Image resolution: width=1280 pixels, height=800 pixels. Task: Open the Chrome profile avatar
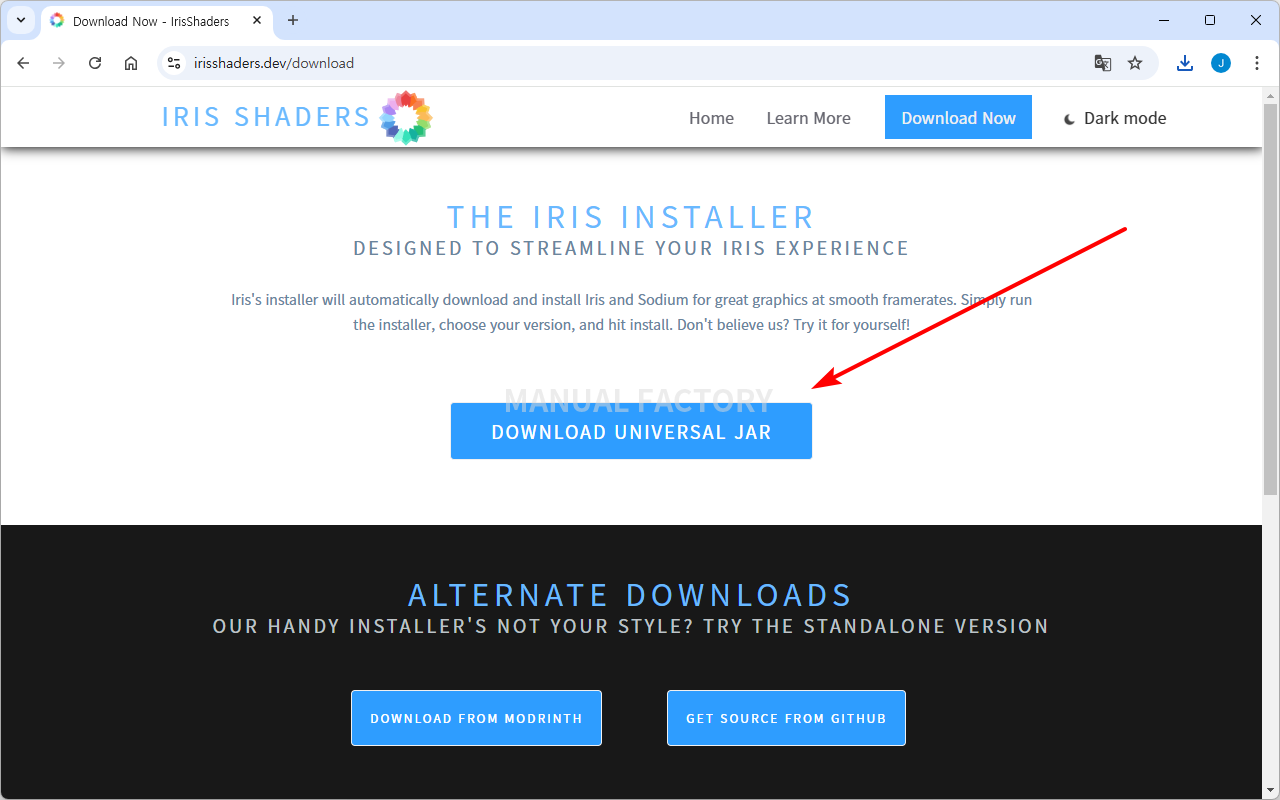click(x=1221, y=63)
